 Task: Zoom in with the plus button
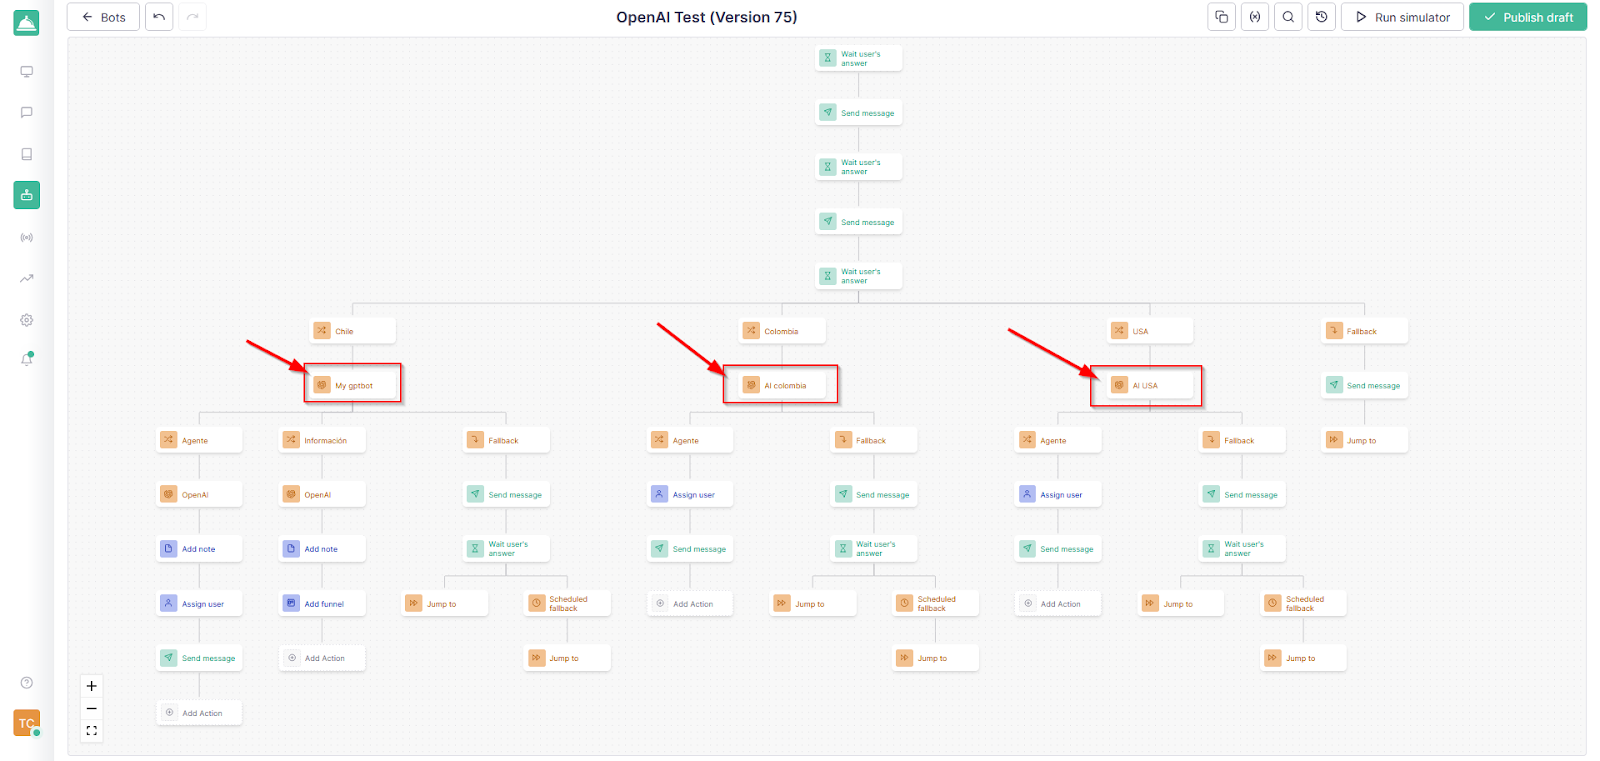point(92,686)
